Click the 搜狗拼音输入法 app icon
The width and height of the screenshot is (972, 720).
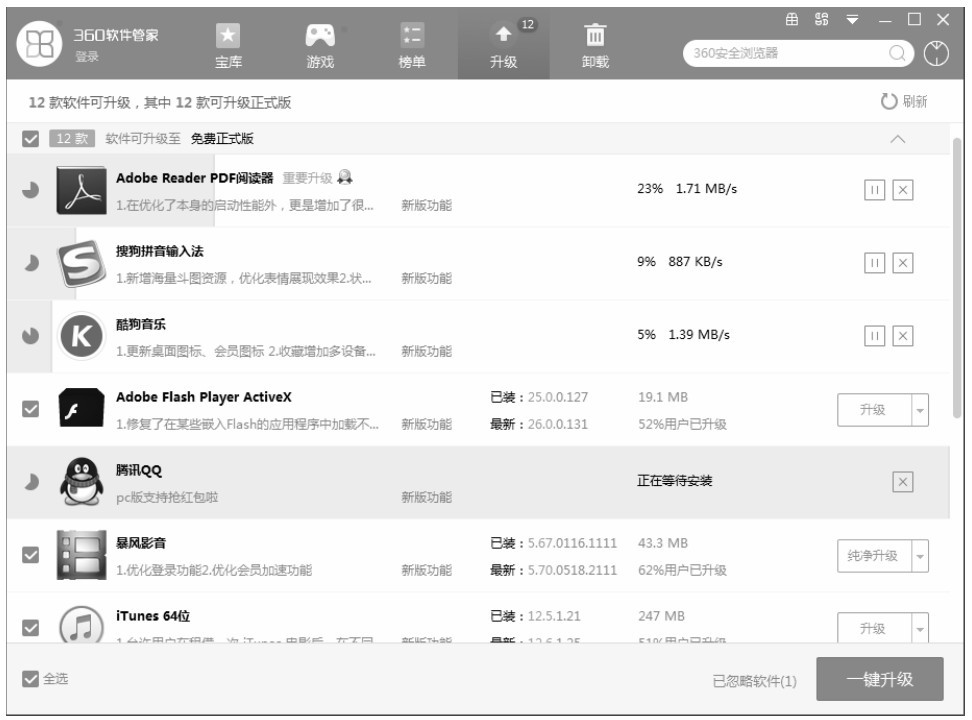81,264
